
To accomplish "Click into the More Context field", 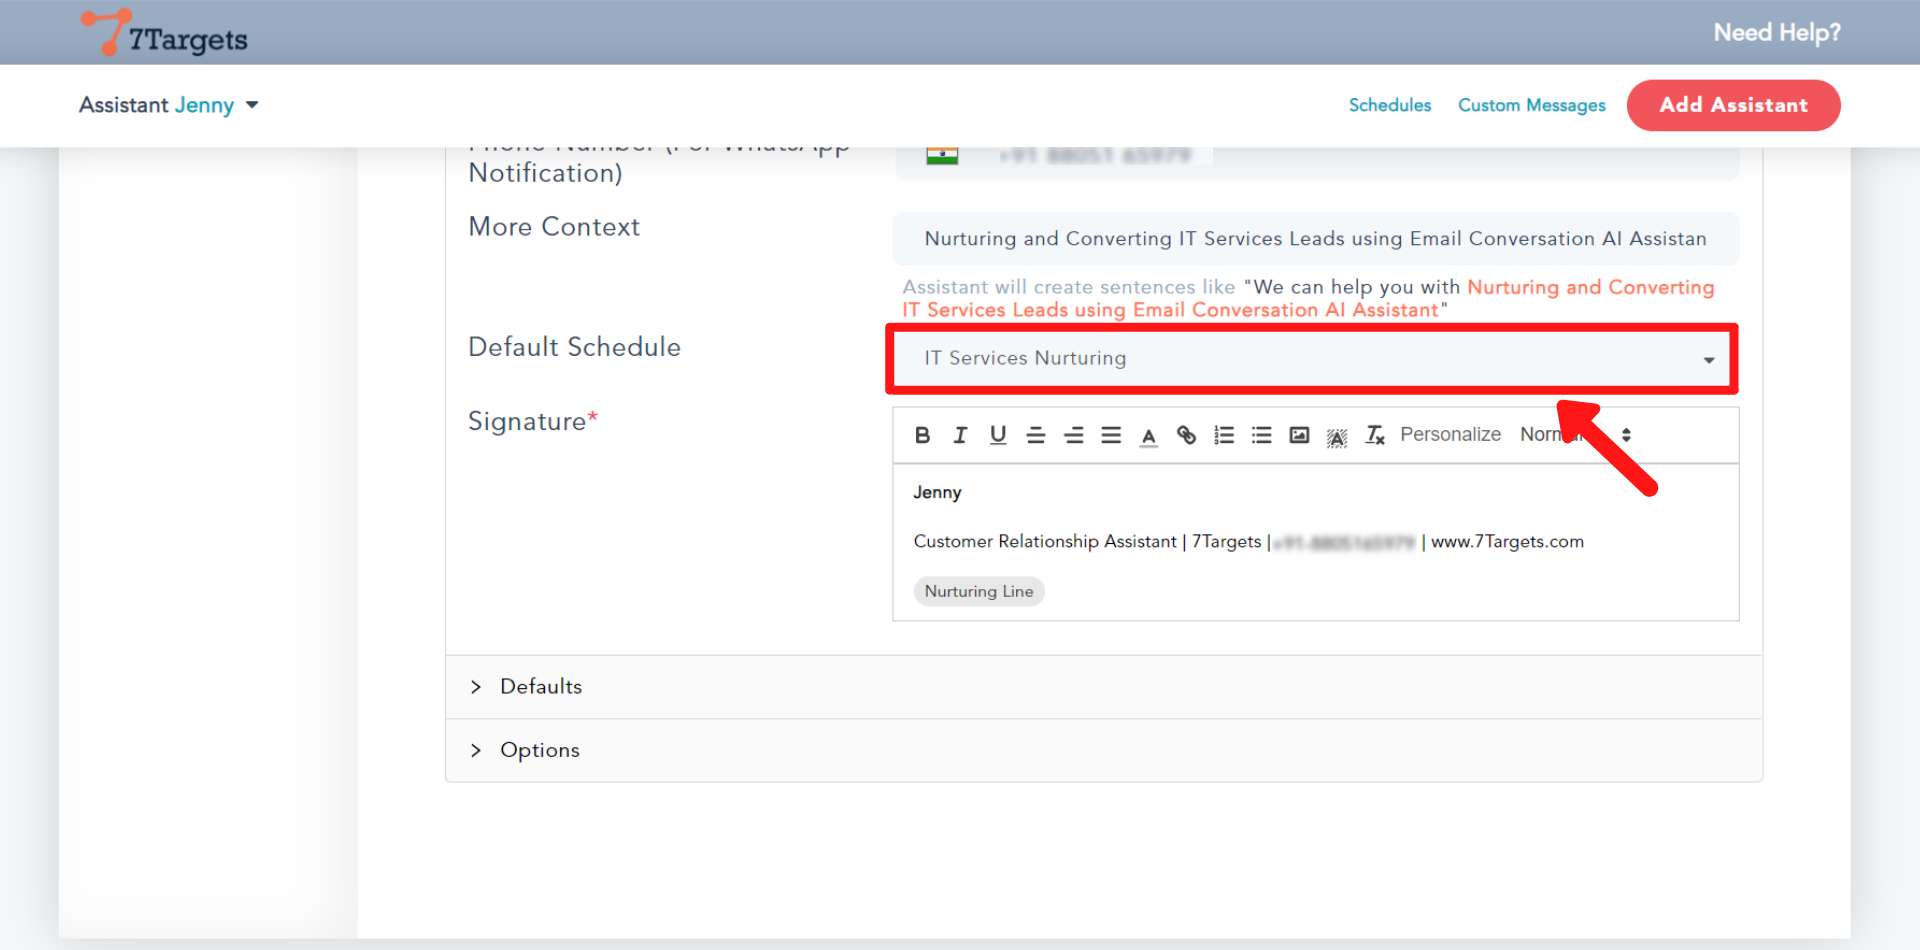I will click(x=1314, y=239).
